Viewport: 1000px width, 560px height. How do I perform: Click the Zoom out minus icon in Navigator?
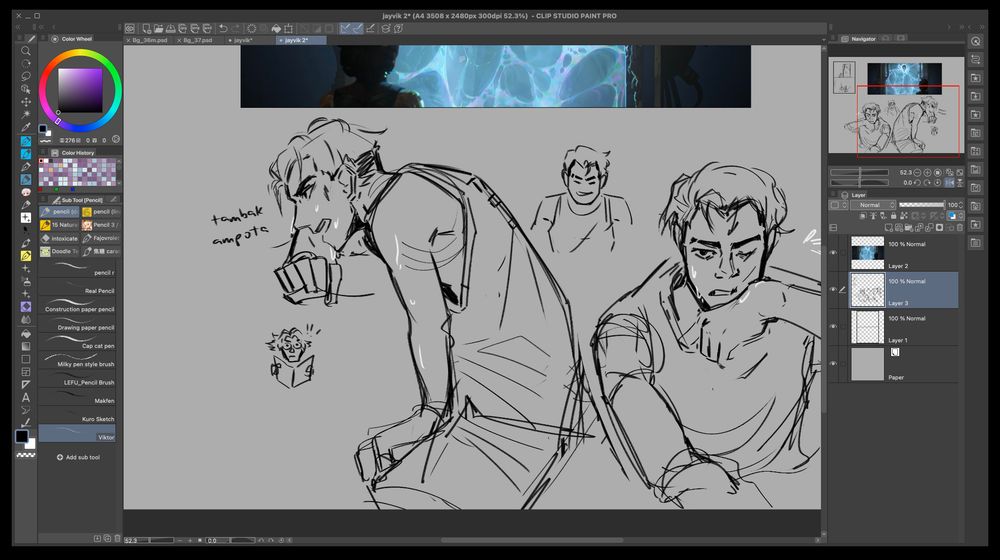[917, 172]
